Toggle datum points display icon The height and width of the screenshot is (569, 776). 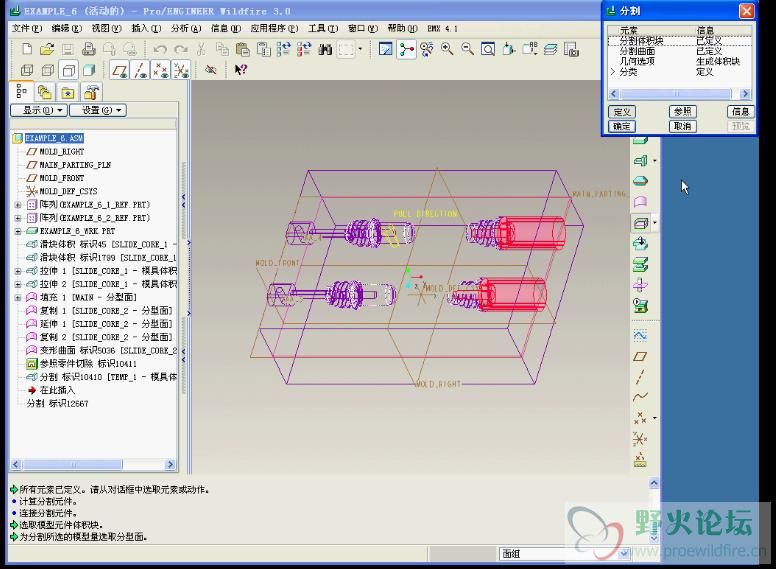point(160,70)
